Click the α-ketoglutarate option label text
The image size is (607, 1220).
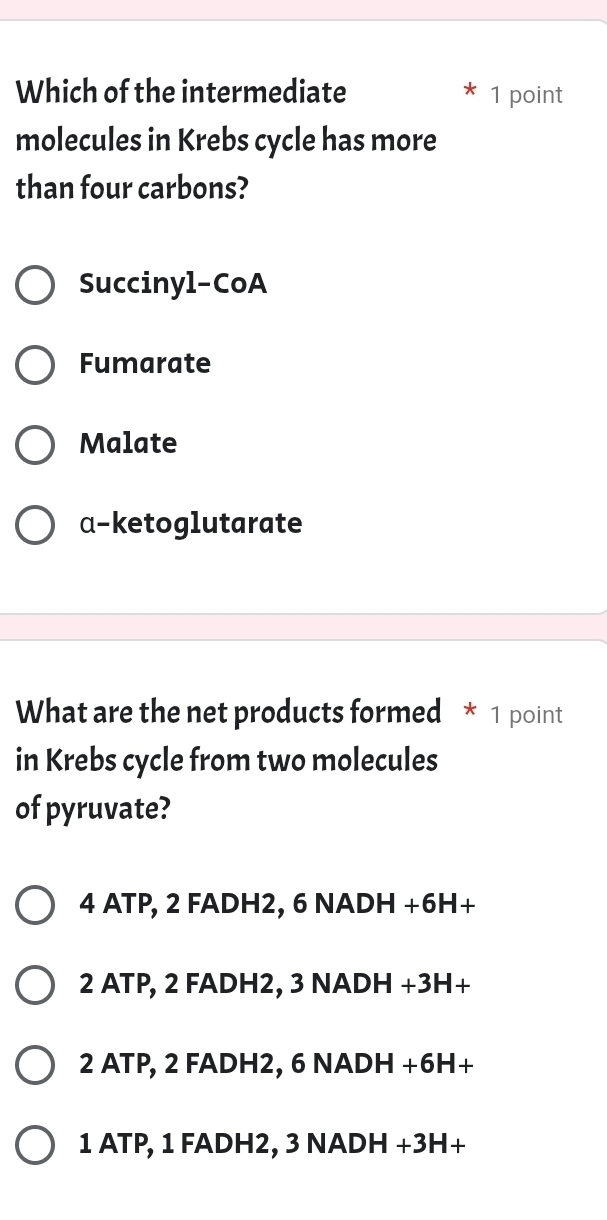190,523
